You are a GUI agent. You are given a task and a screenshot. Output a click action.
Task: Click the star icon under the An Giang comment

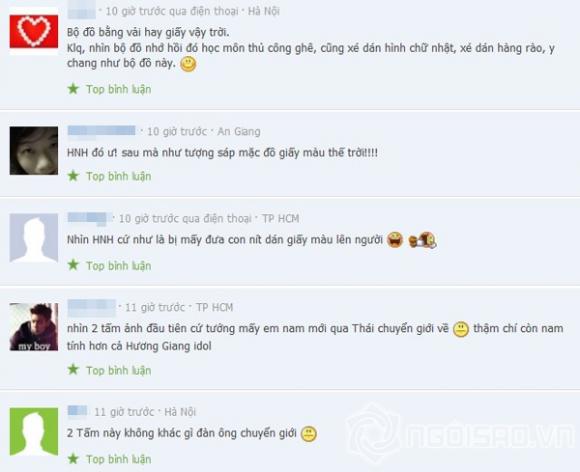pyautogui.click(x=73, y=176)
